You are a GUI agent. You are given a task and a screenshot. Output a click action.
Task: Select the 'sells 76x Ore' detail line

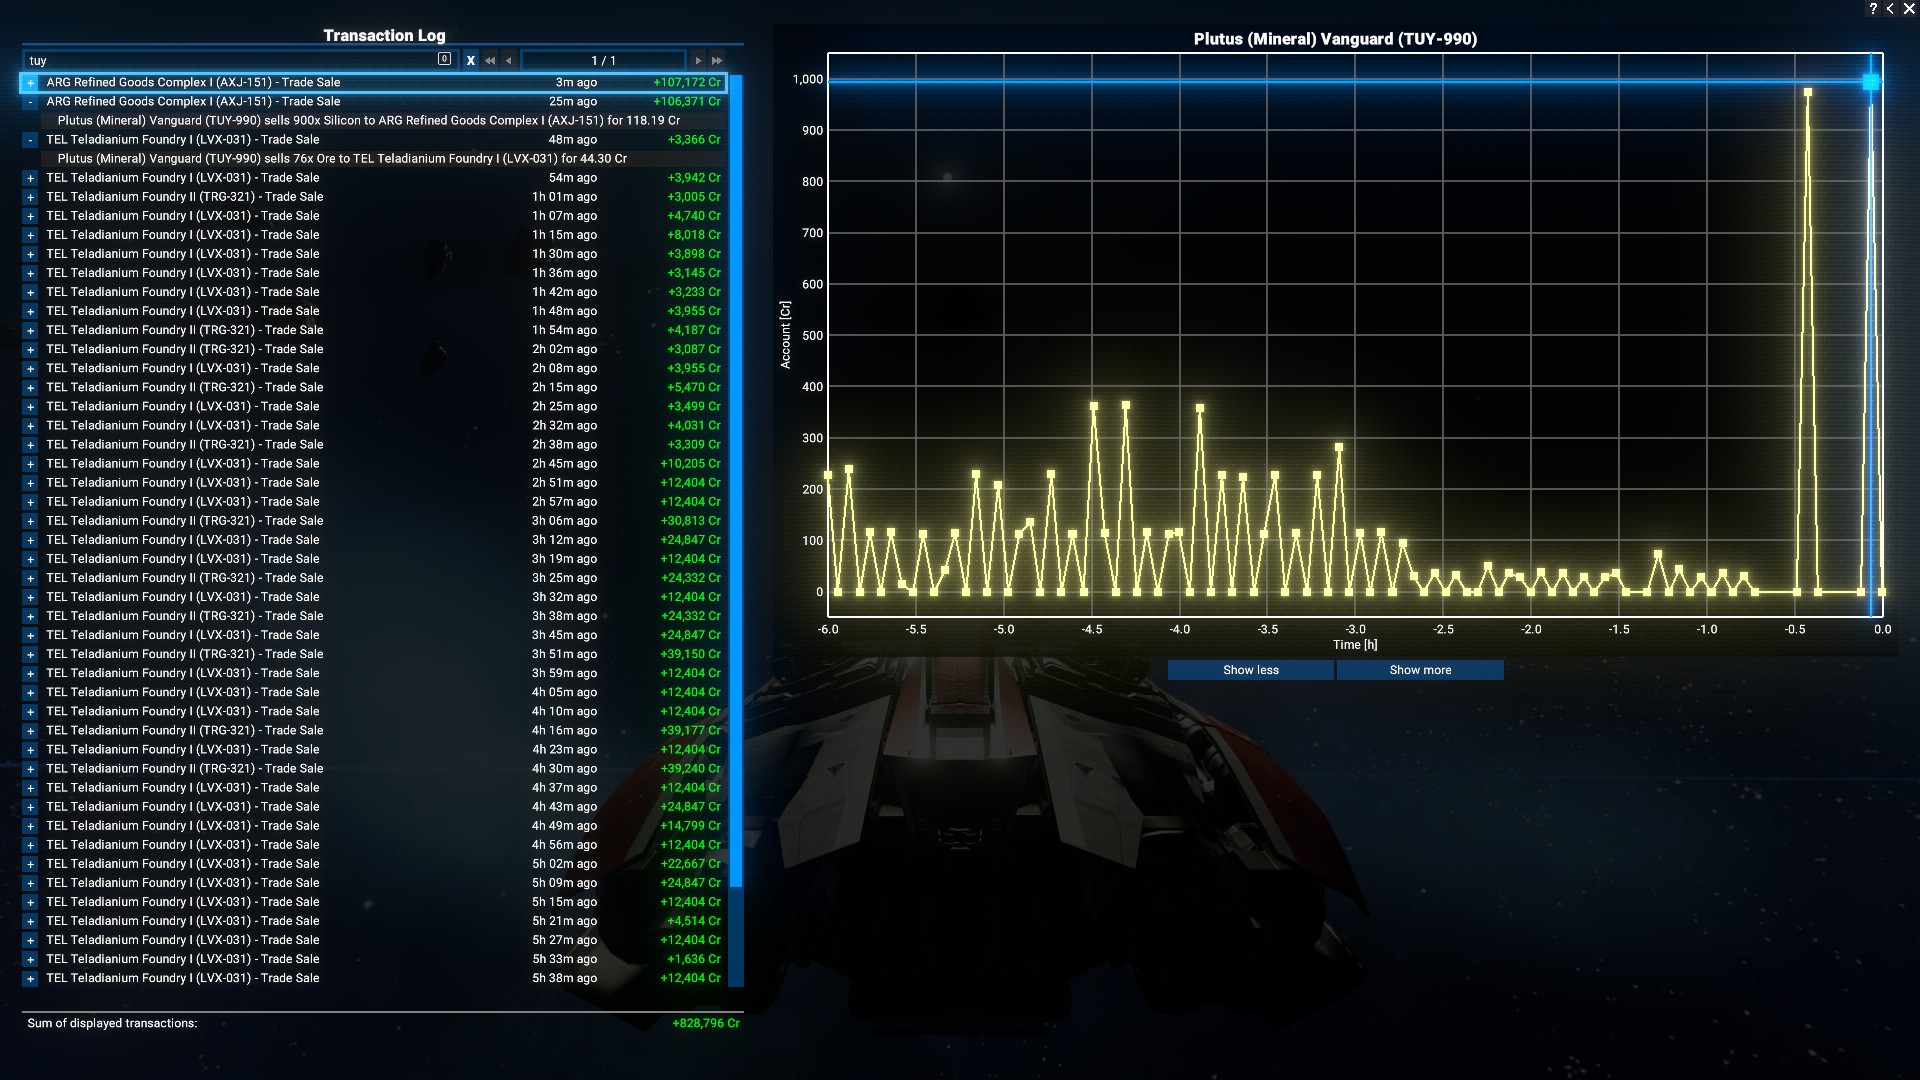(342, 158)
